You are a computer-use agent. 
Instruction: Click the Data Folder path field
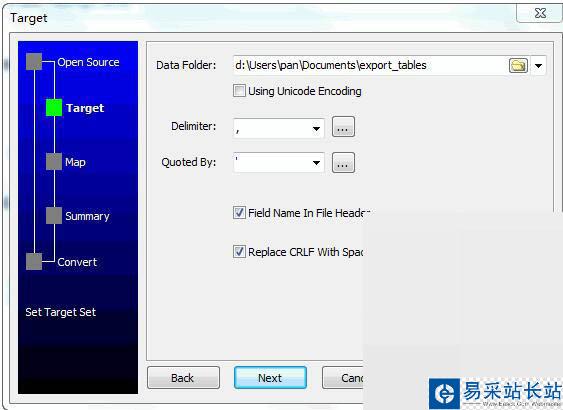370,65
